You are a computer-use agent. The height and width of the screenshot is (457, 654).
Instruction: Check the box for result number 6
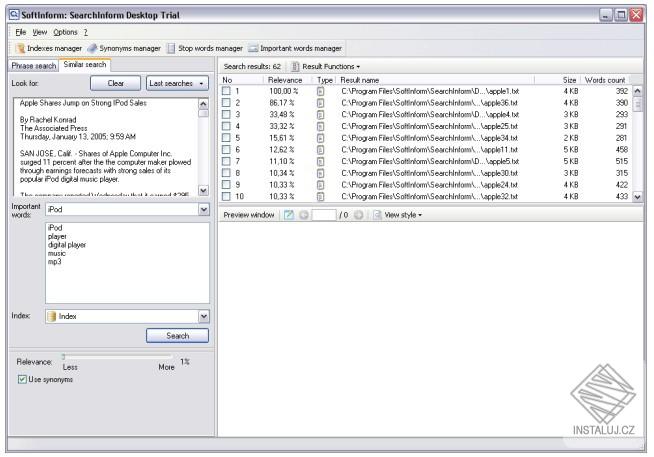coord(226,149)
